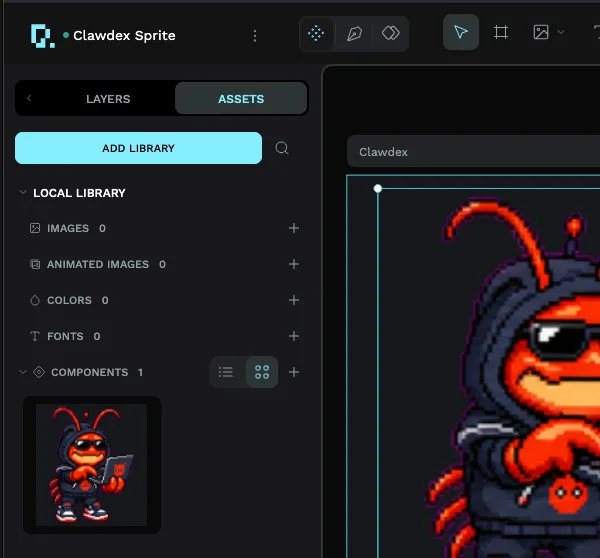This screenshot has width=600, height=558.
Task: Open the assets search icon
Action: pyautogui.click(x=282, y=148)
